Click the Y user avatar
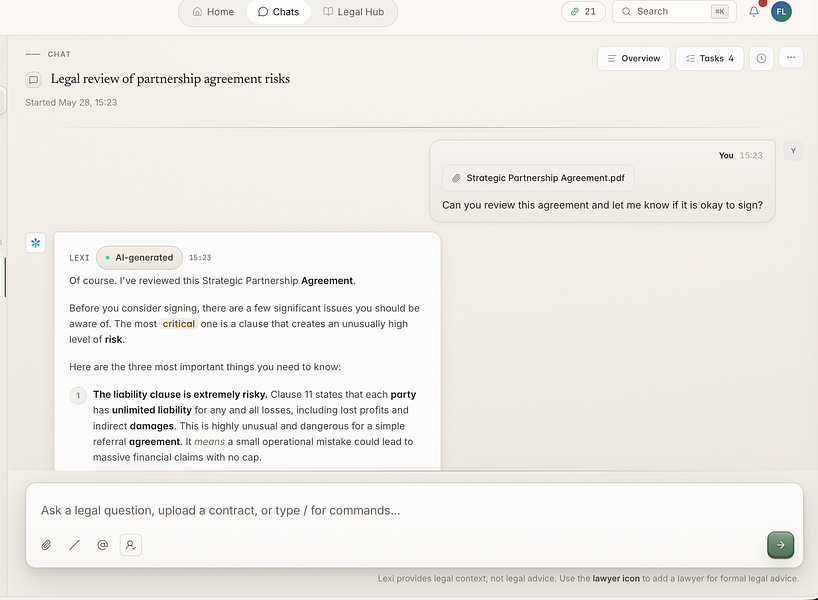Image resolution: width=818 pixels, height=600 pixels. click(793, 151)
